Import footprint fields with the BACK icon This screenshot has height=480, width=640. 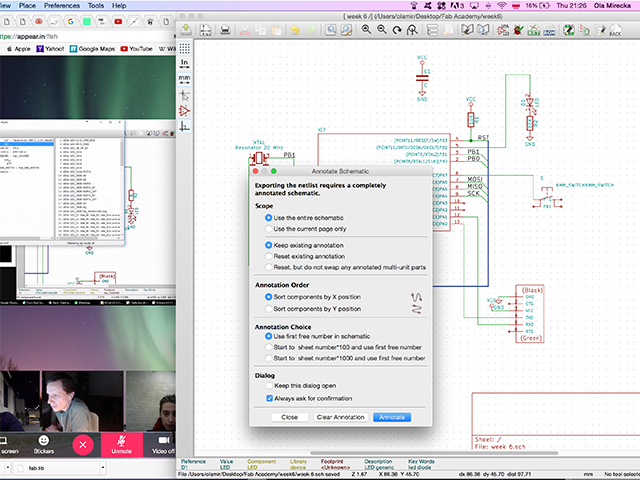point(615,30)
